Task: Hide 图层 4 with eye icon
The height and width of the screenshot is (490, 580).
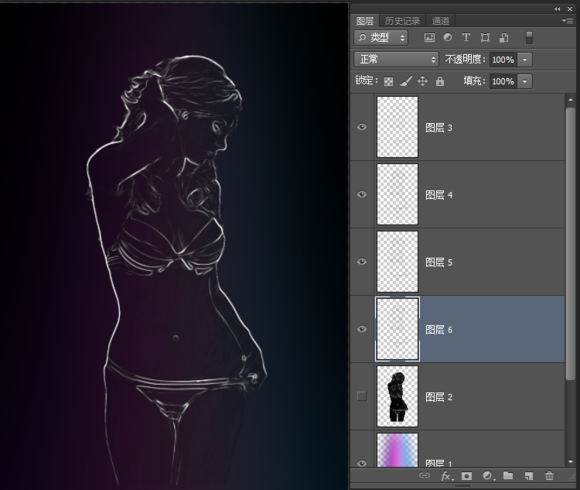Action: pyautogui.click(x=362, y=195)
